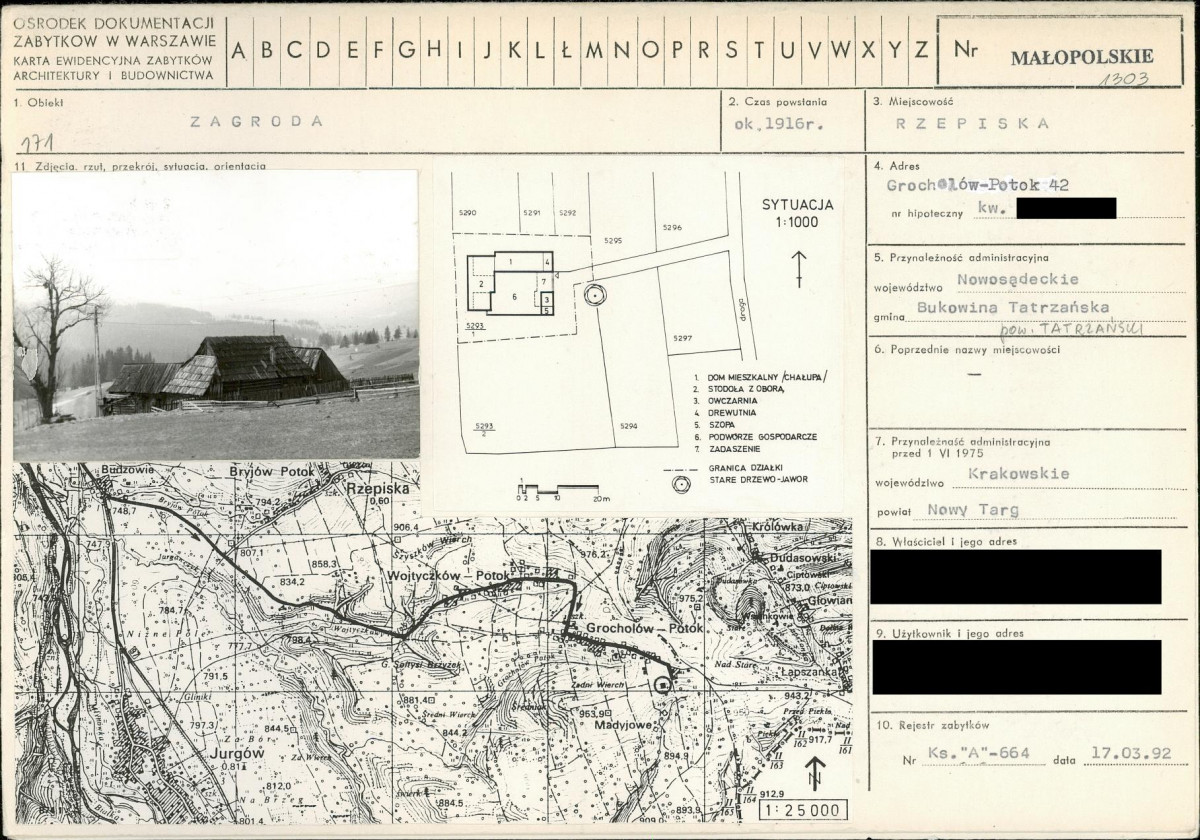
Task: Click the circled location marker on the map
Action: click(x=661, y=685)
